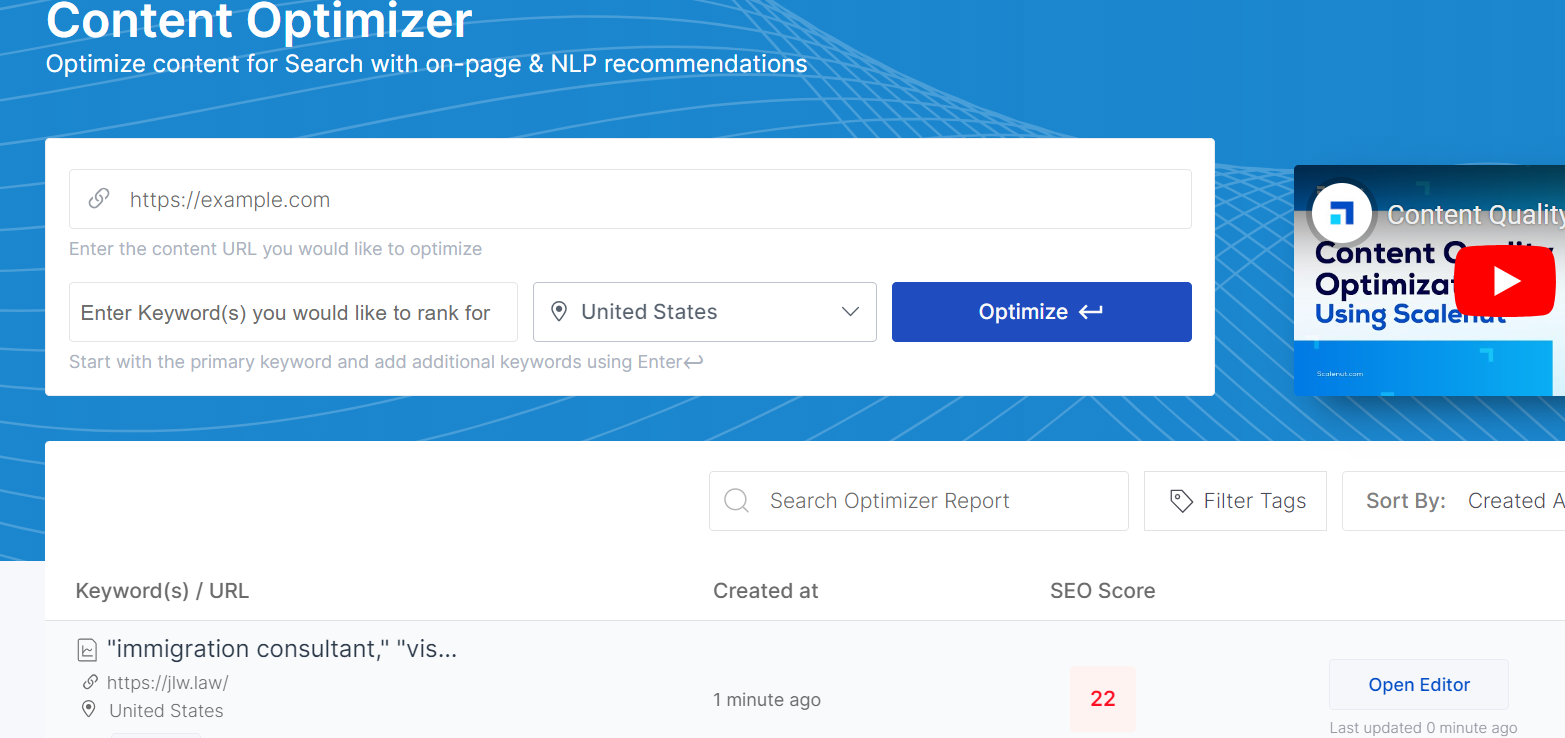
Task: Open the https://jlw.law/ link
Action: [x=168, y=683]
